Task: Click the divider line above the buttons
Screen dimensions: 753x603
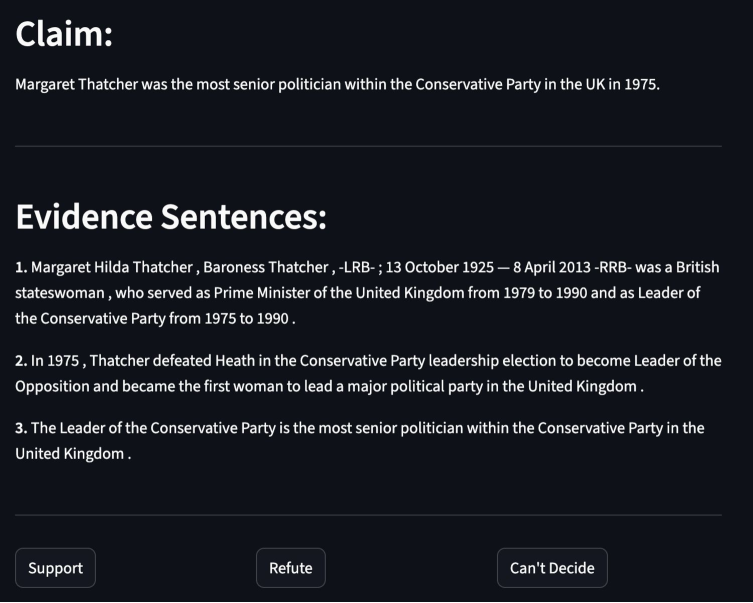Action: [368, 515]
